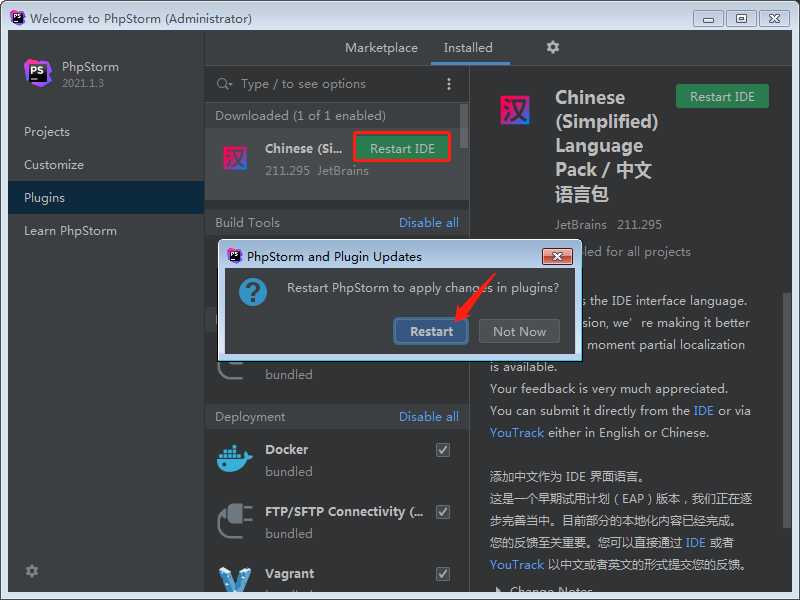Click Disable all for Build Tools
The image size is (800, 600).
tap(429, 222)
